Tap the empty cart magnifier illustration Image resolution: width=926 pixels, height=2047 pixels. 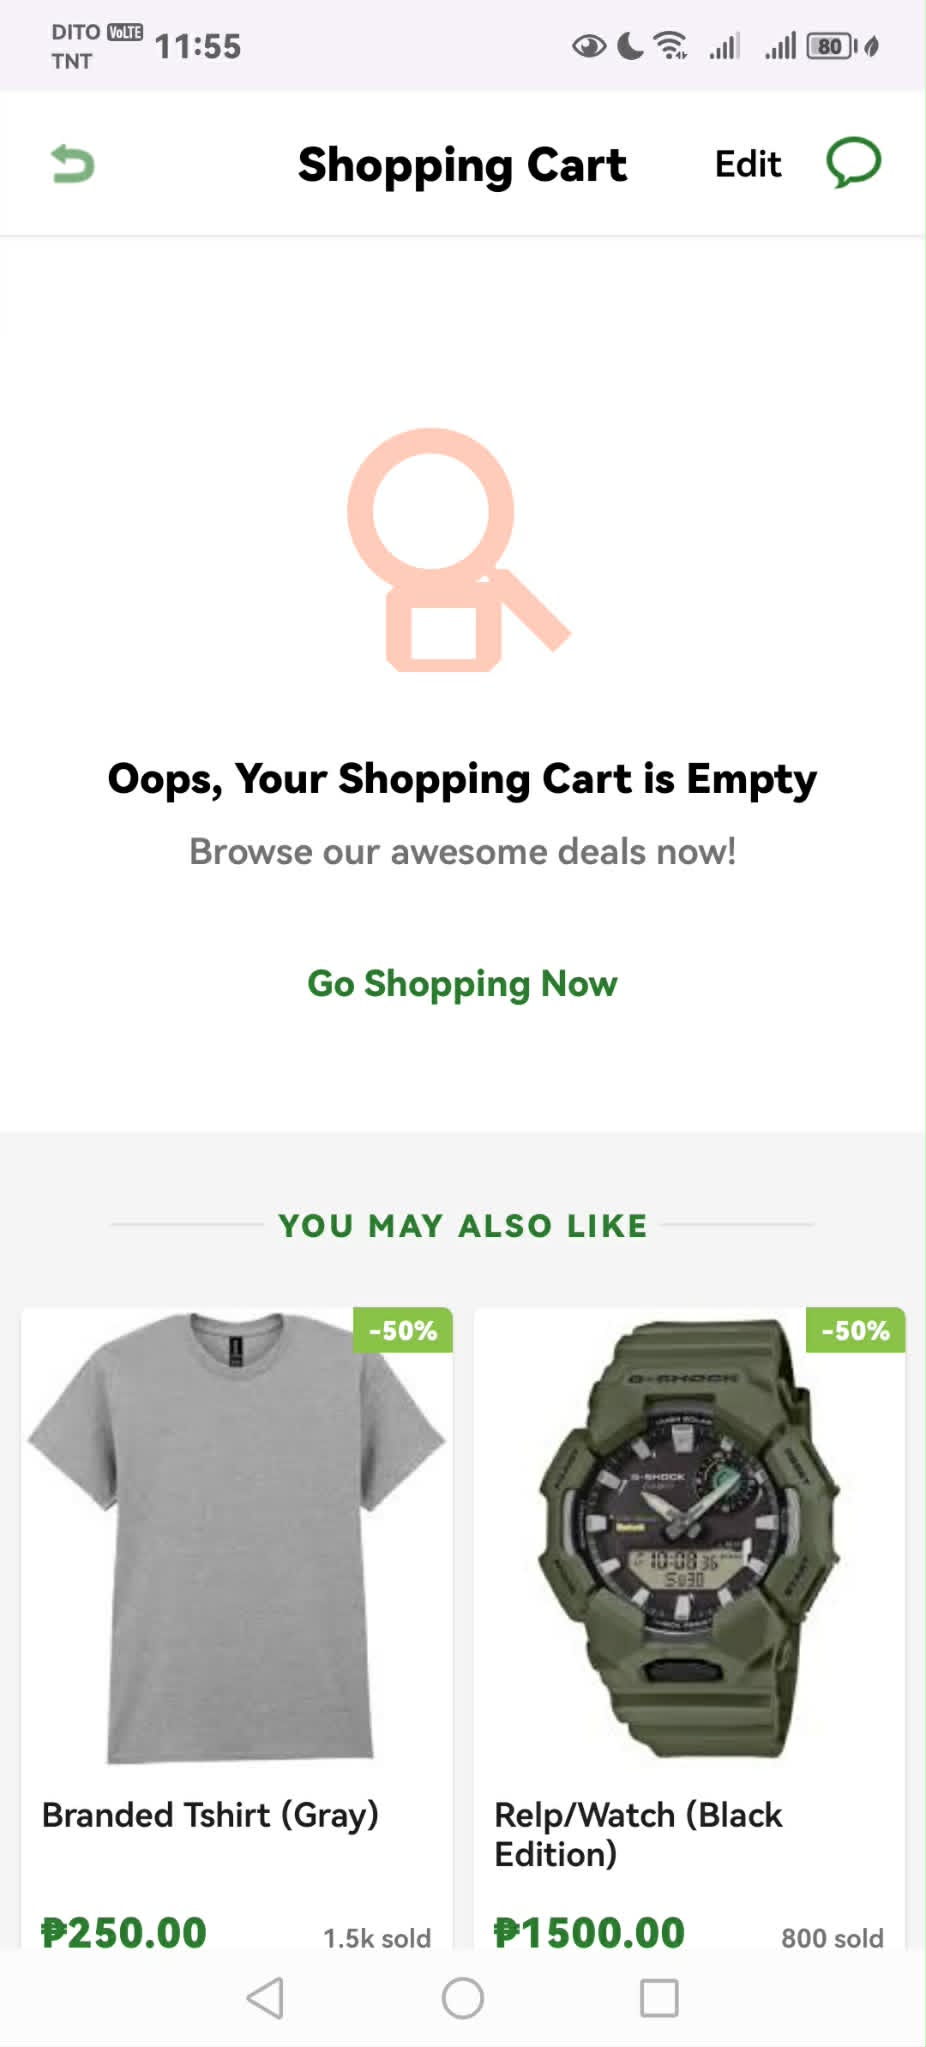click(459, 550)
